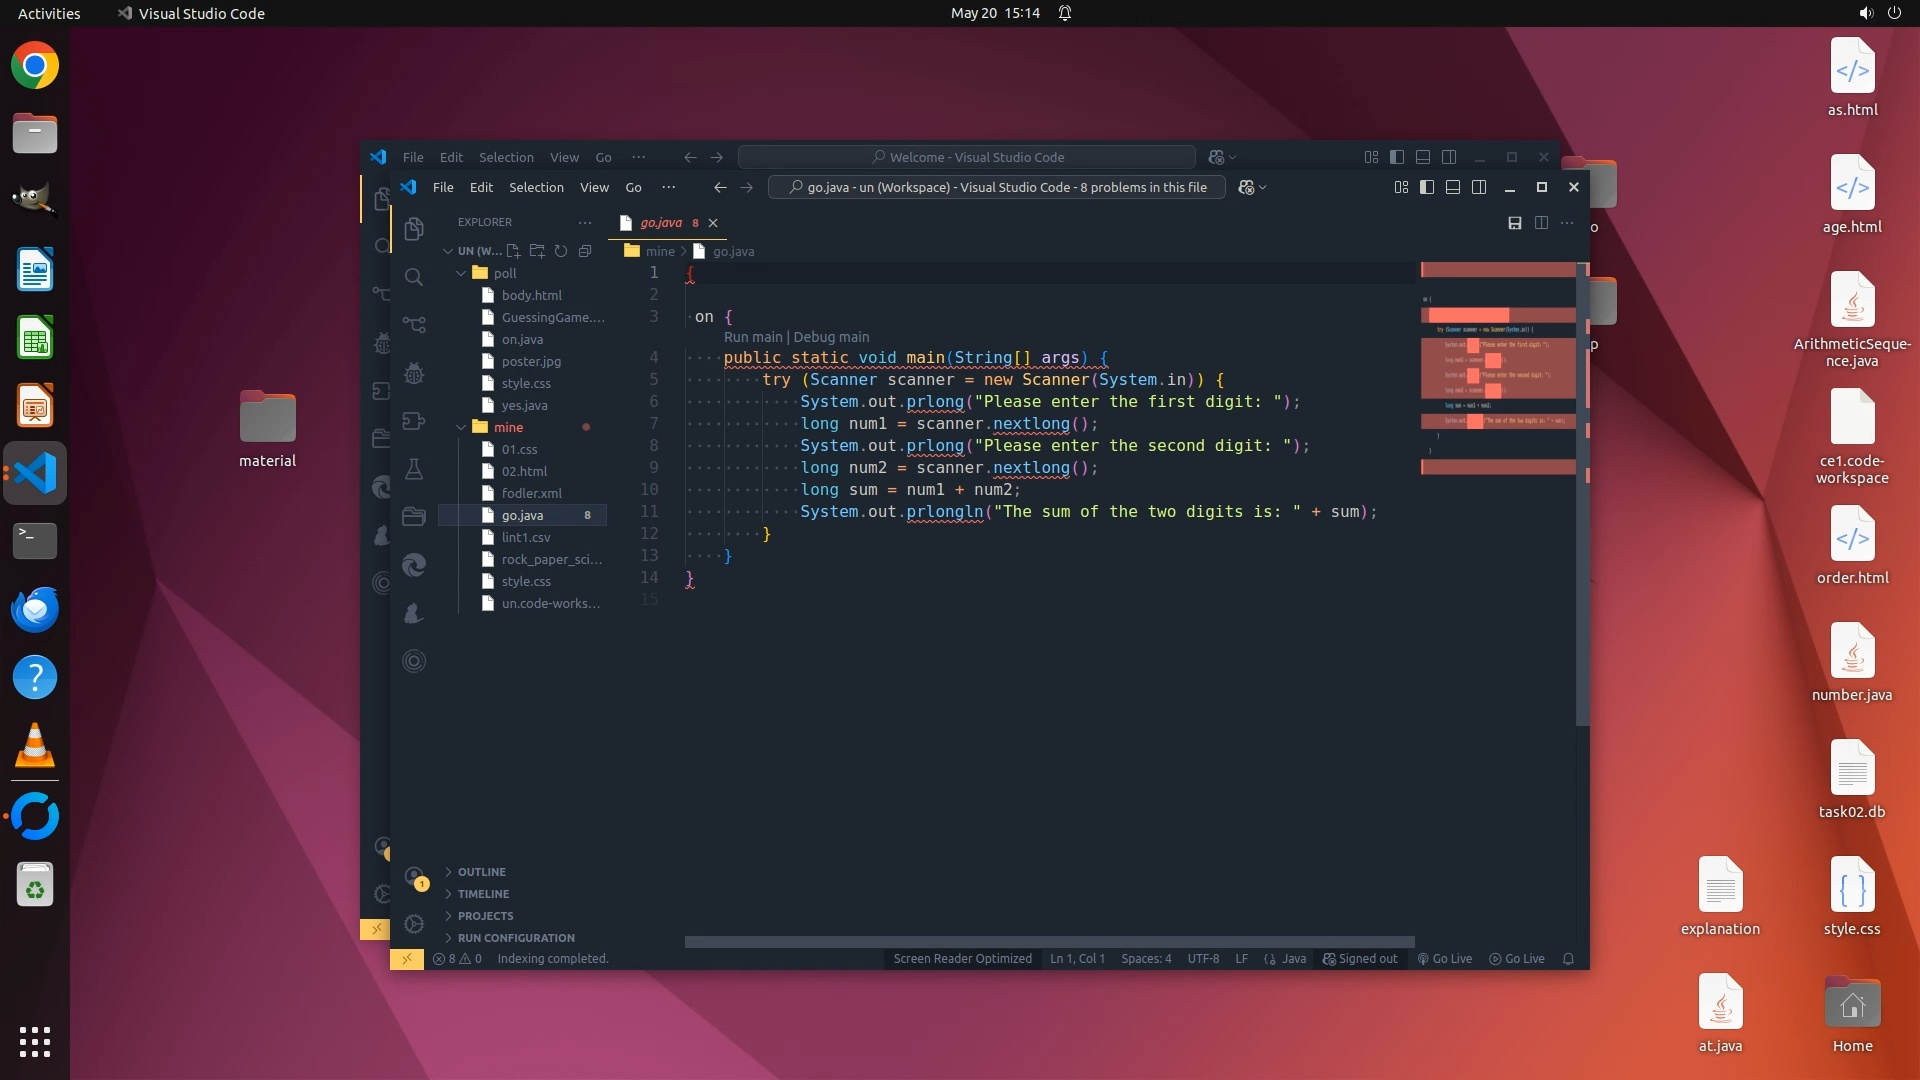Viewport: 1920px width, 1080px height.
Task: Select the go.java editor tab
Action: [x=660, y=223]
